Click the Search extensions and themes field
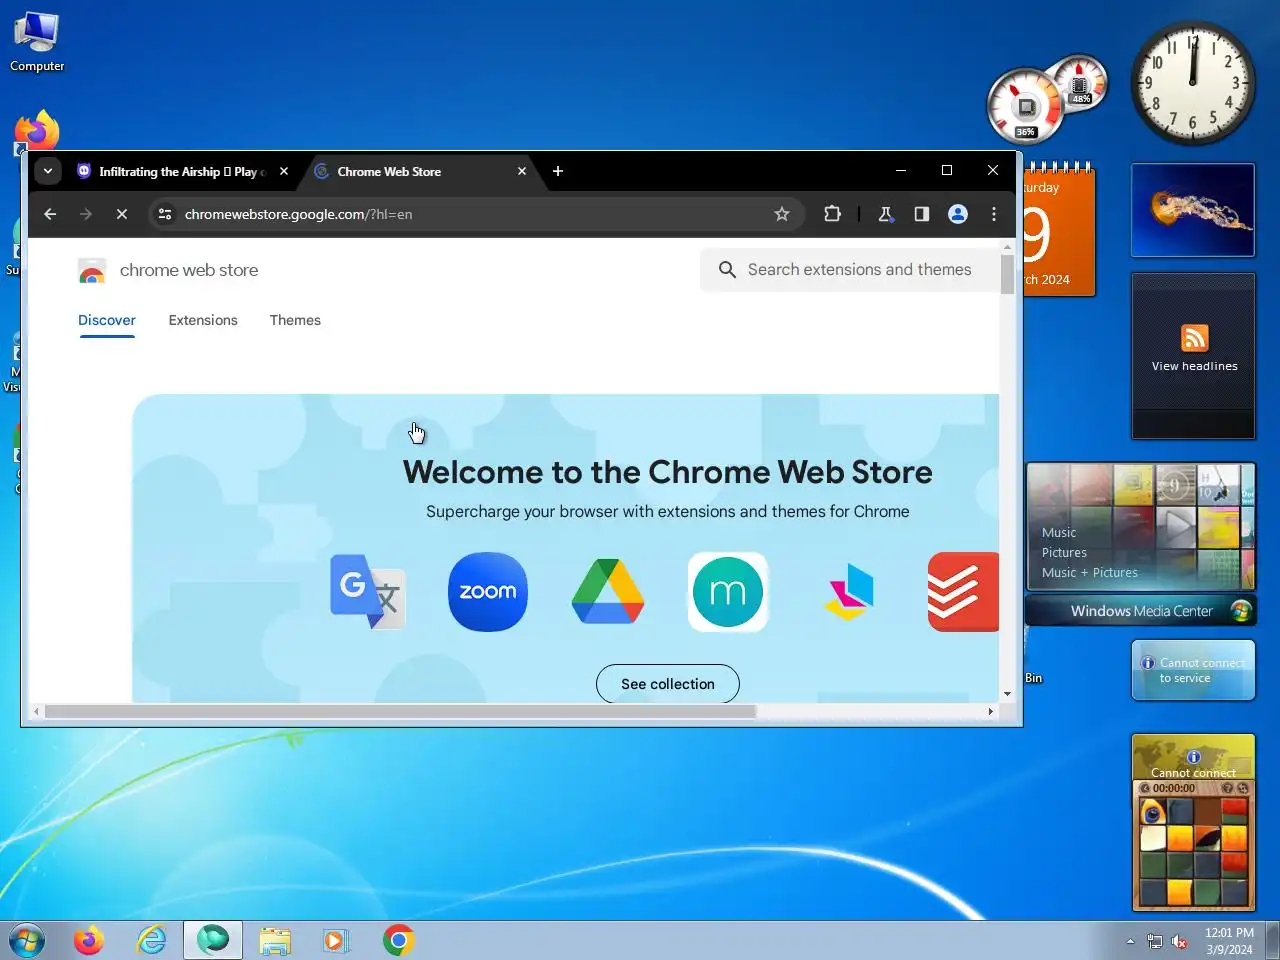The height and width of the screenshot is (960, 1280). [850, 270]
